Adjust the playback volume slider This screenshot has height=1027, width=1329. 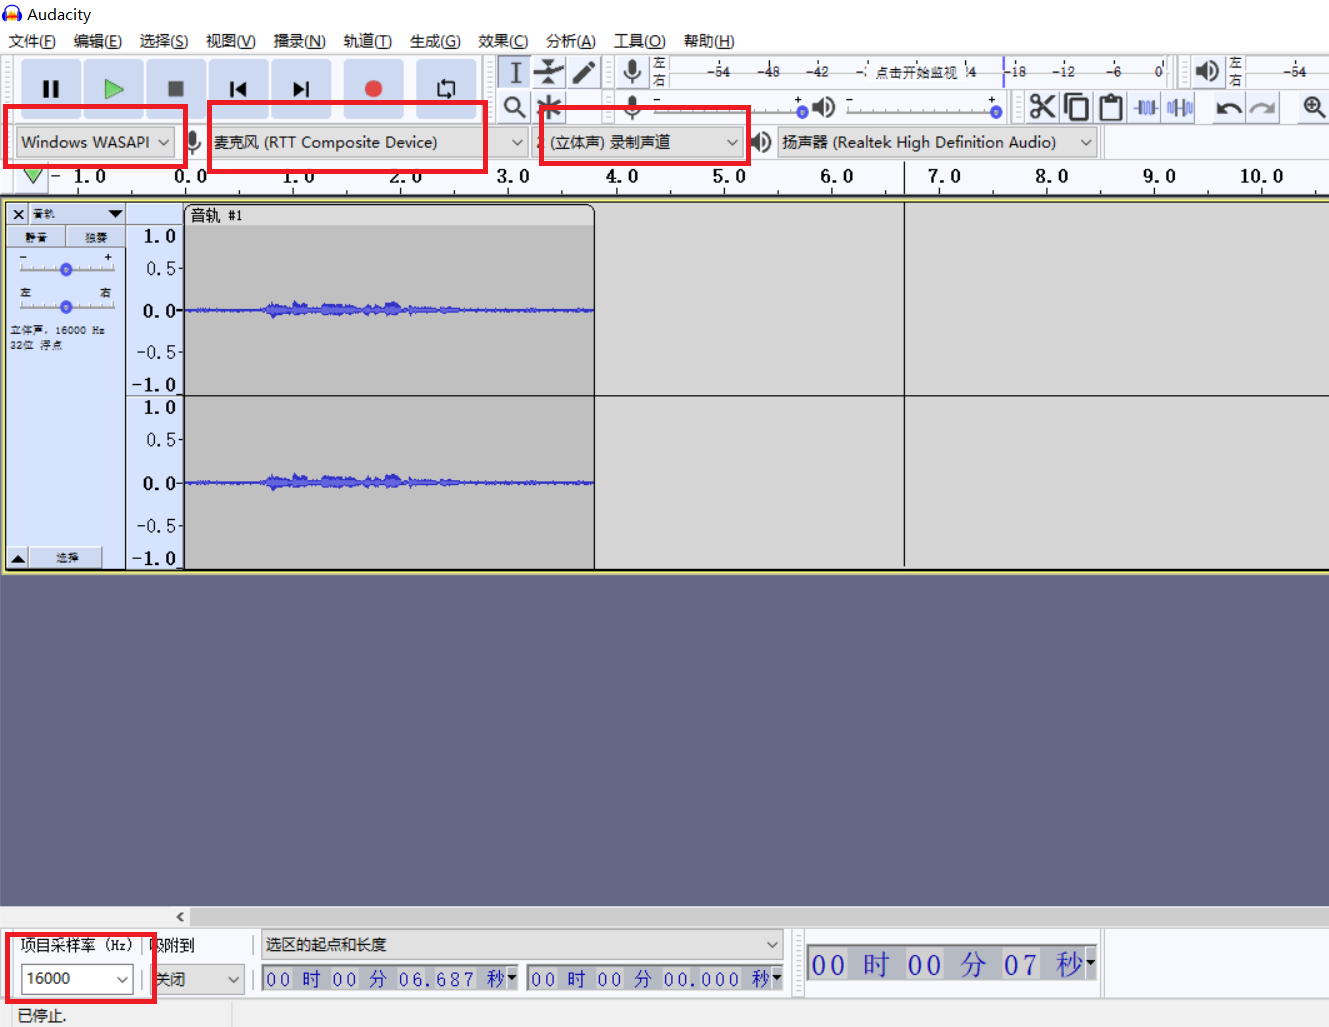click(x=922, y=108)
